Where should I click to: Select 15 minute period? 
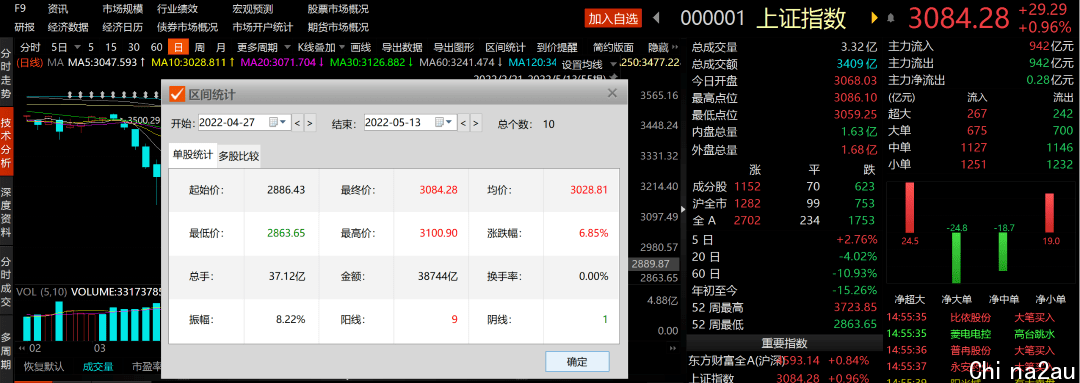(x=111, y=48)
